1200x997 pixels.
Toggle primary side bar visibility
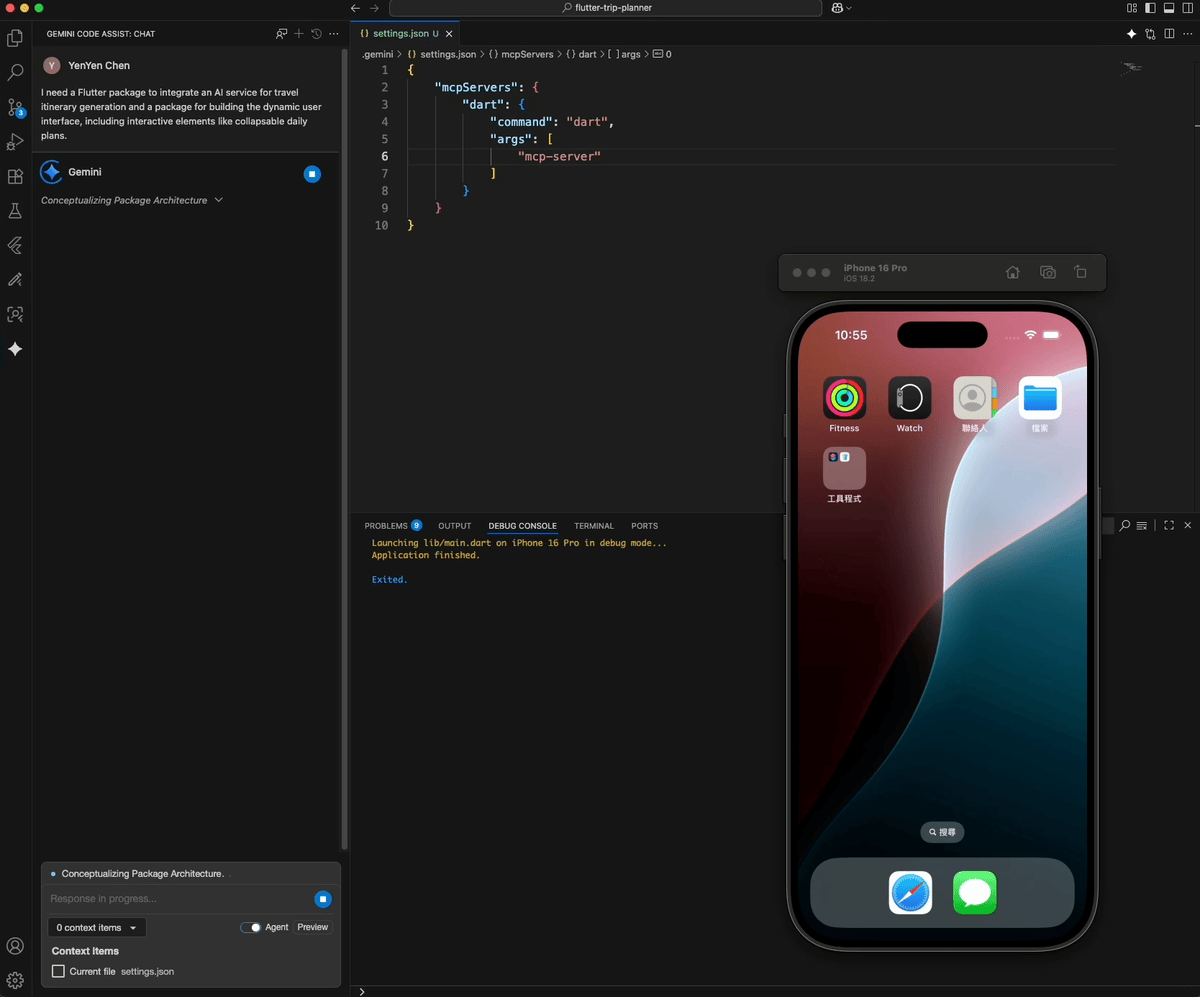(x=1150, y=8)
